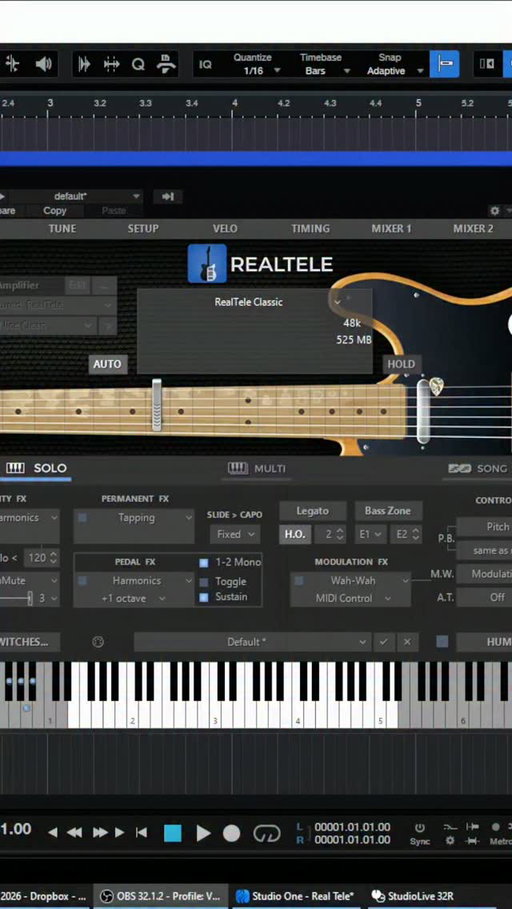Toggle the square checkbox left of HUM button
512x909 pixels.
[442, 642]
